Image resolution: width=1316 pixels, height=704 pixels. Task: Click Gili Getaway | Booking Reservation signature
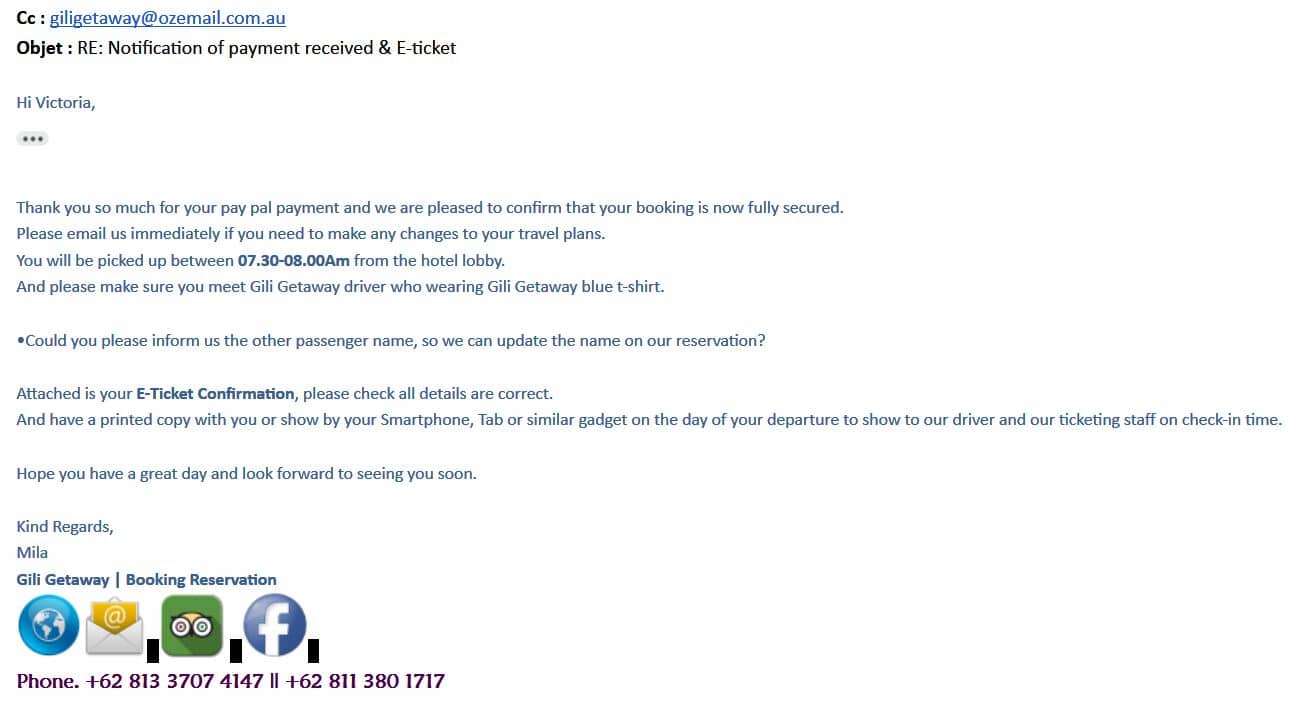pyautogui.click(x=146, y=580)
